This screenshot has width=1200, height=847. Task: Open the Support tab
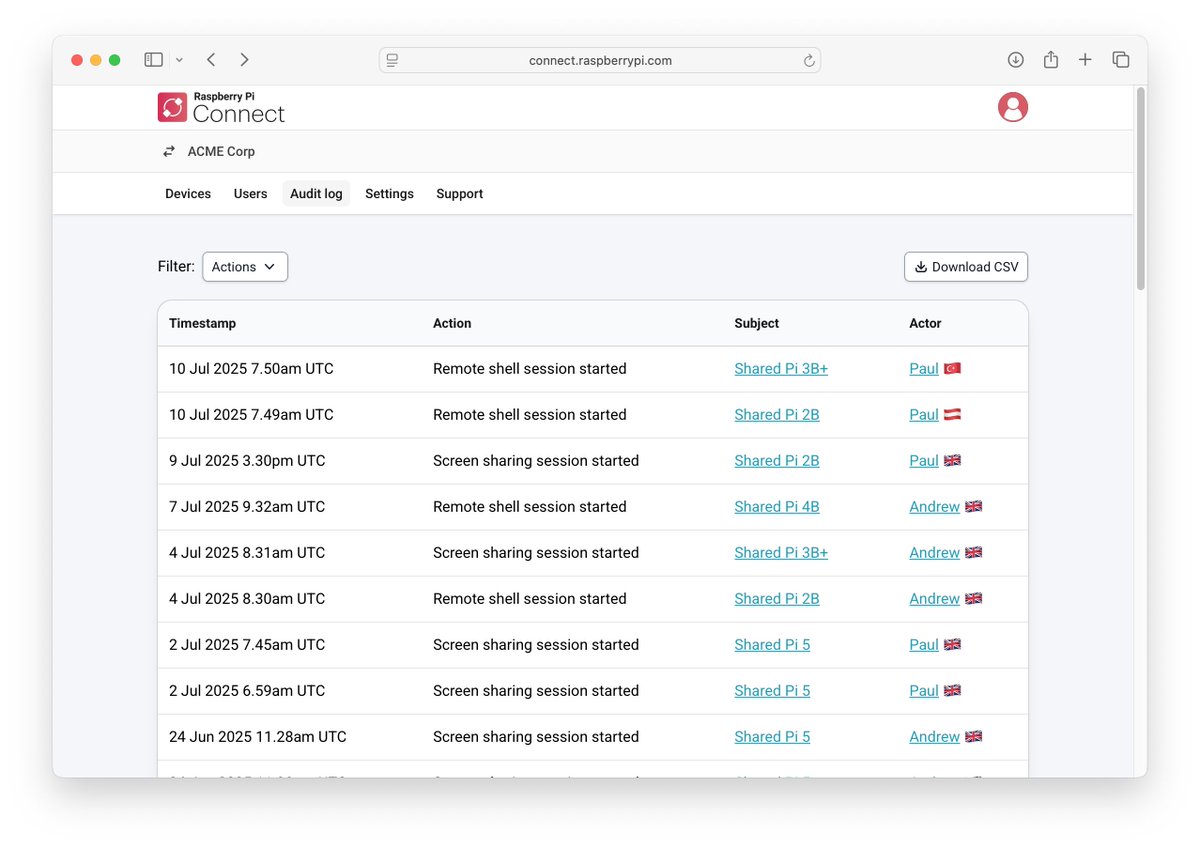pyautogui.click(x=460, y=194)
